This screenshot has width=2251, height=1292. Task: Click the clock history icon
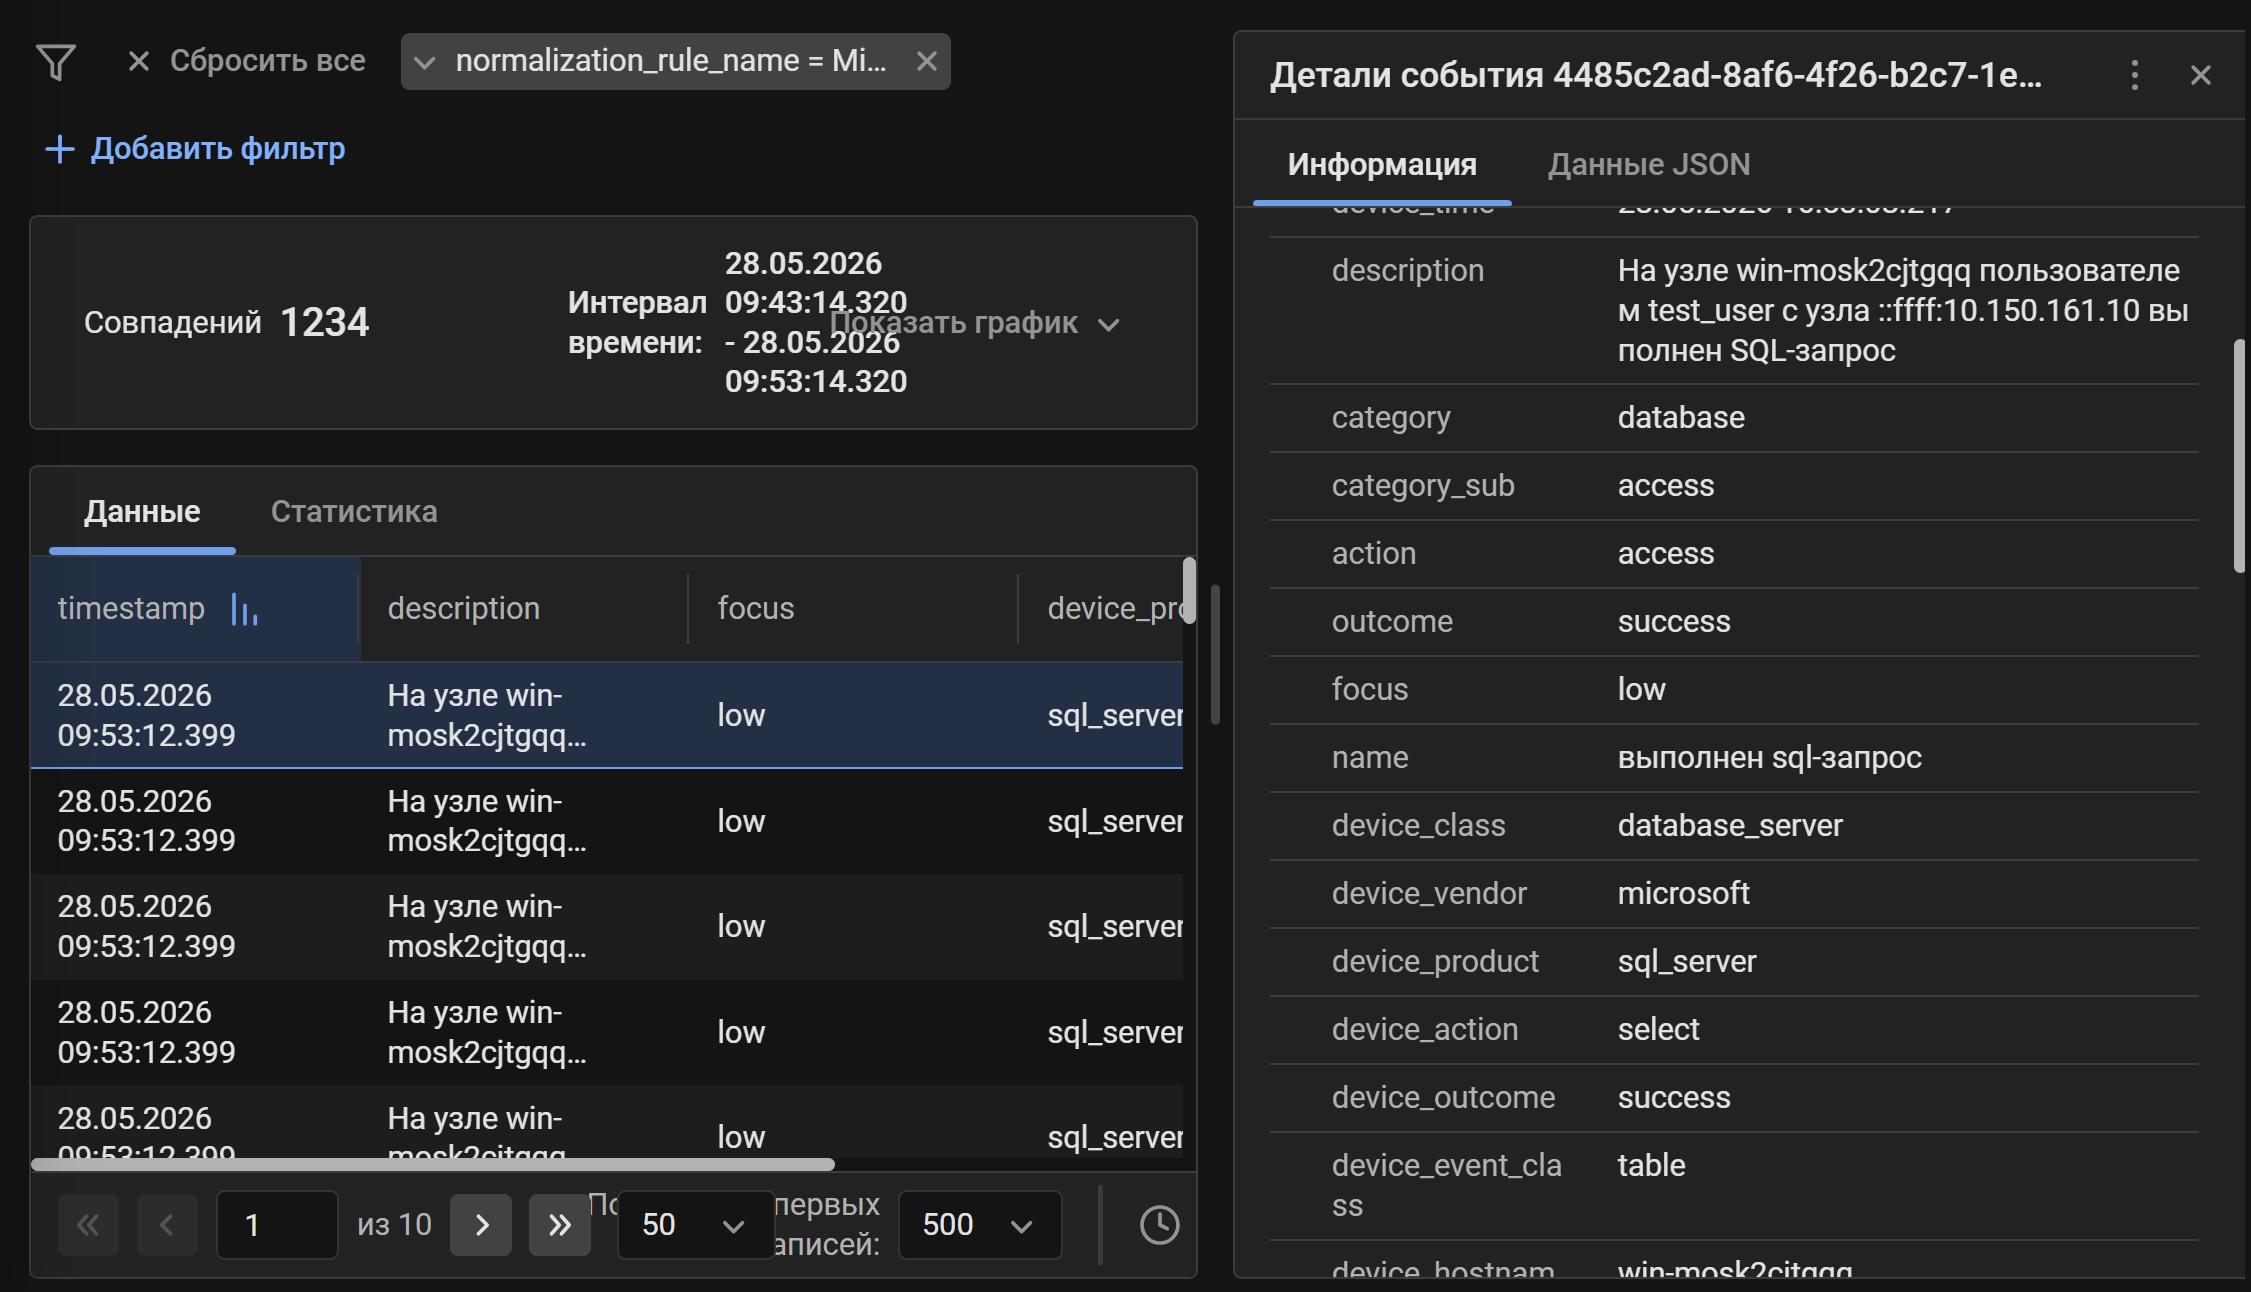click(x=1160, y=1225)
